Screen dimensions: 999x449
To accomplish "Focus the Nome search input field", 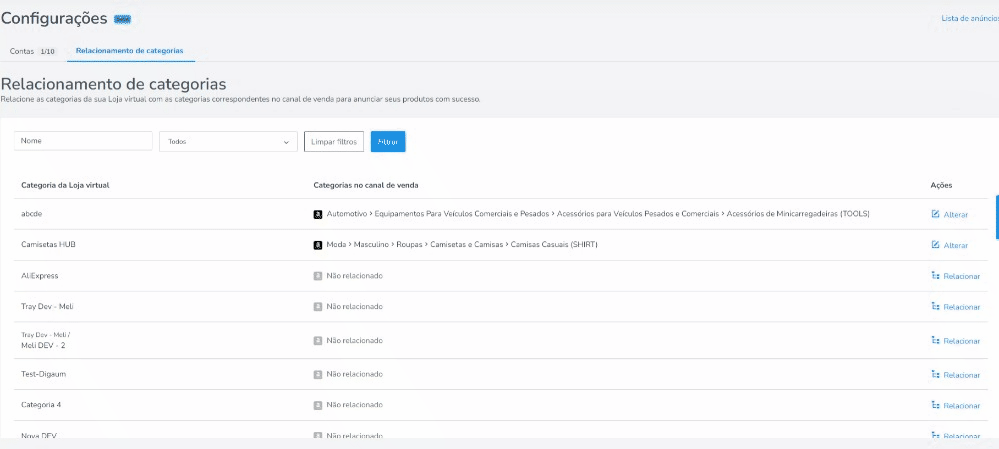I will tap(83, 141).
